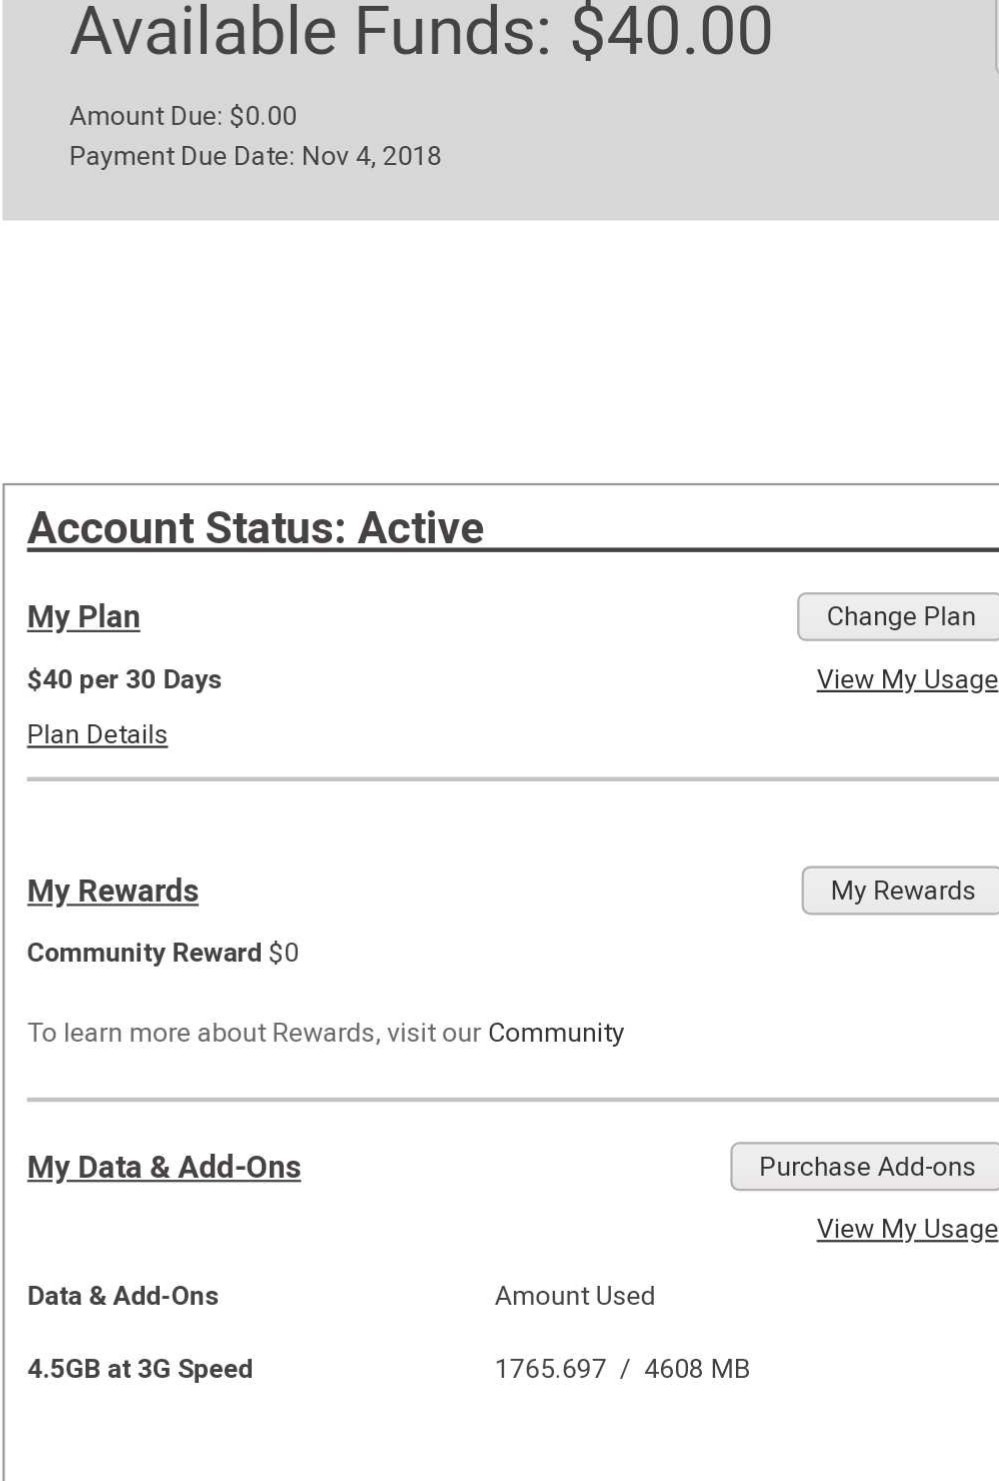Click the 1765.697 / 4608 MB usage value
The height and width of the screenshot is (1481, 999).
point(622,1369)
